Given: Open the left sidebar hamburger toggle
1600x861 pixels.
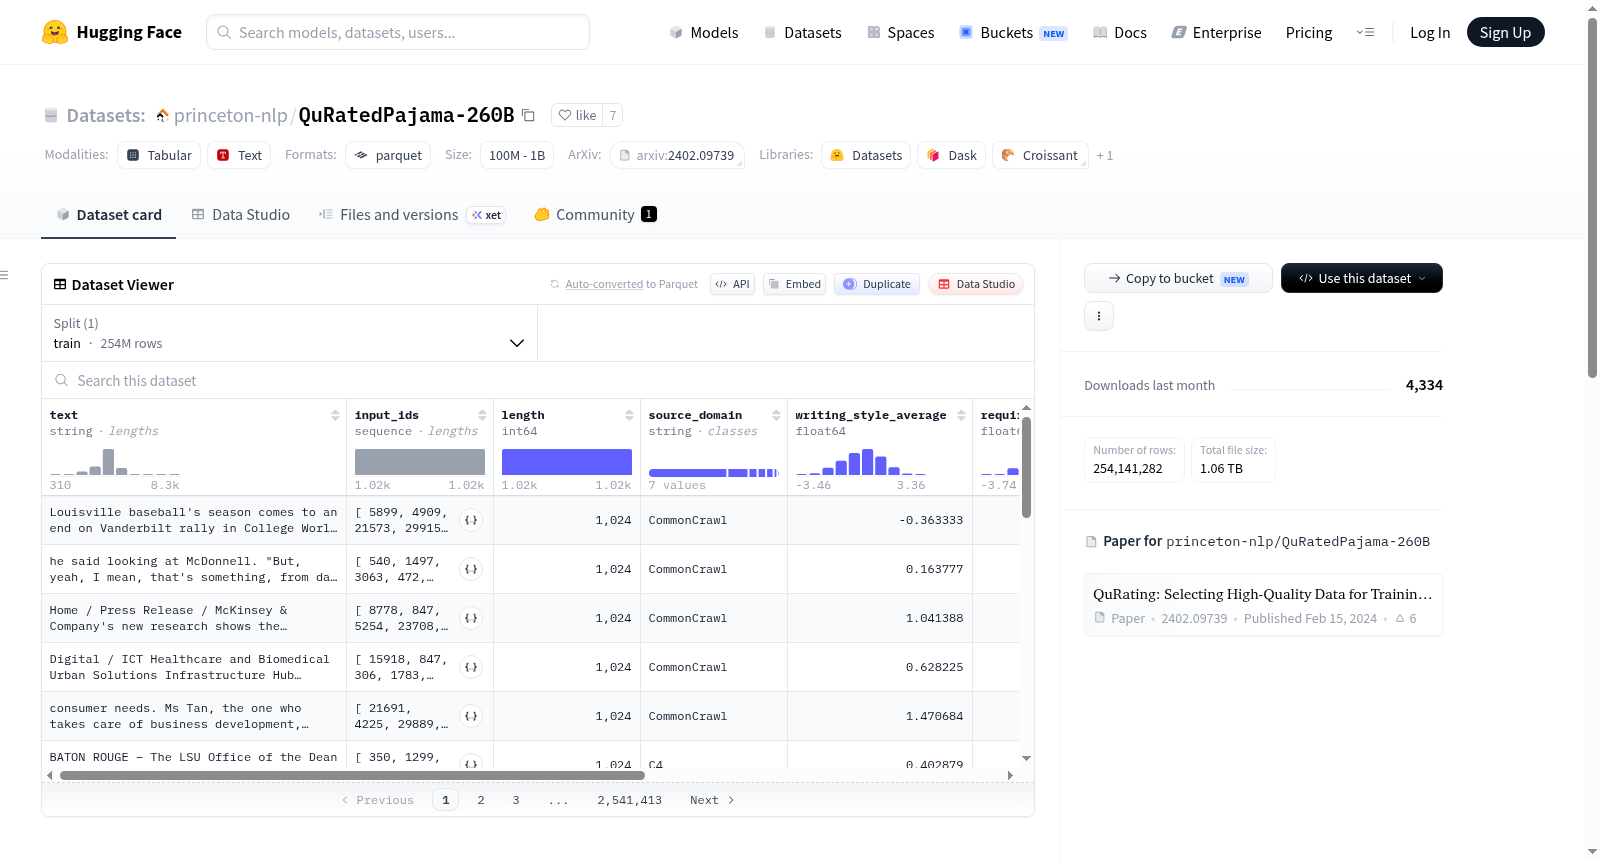Looking at the screenshot, I should (4, 275).
